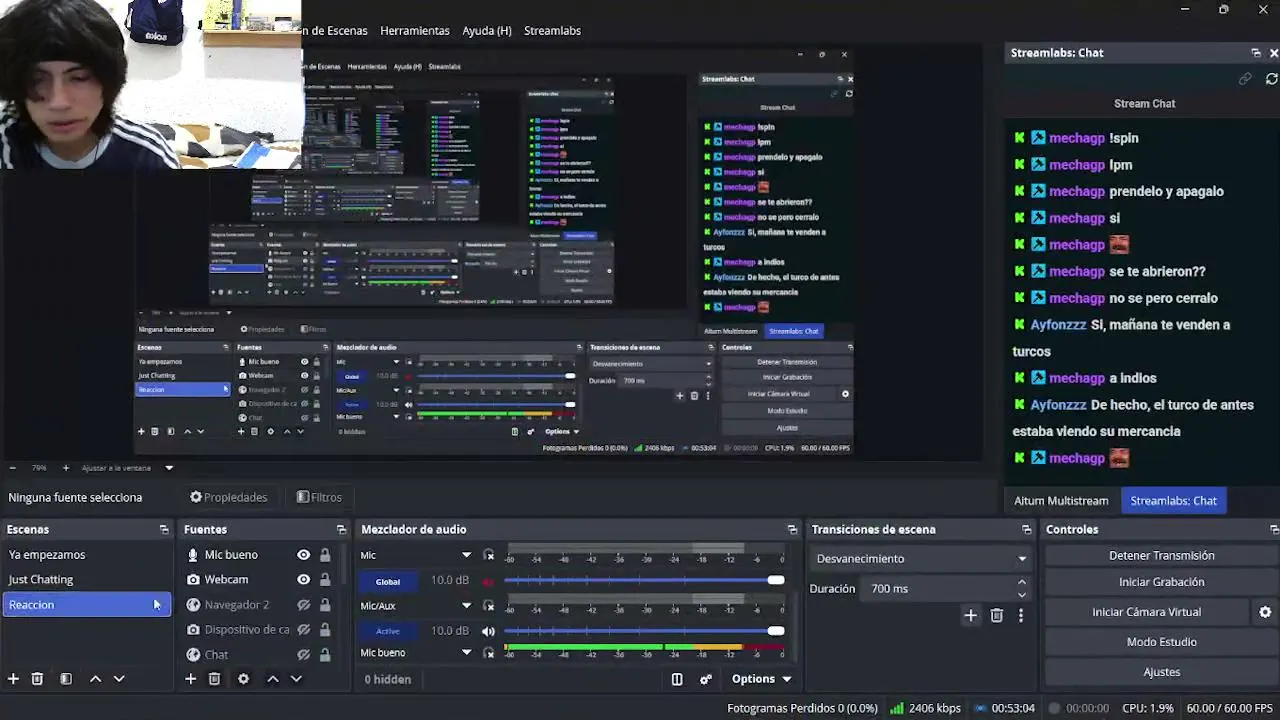The width and height of the screenshot is (1280, 720).
Task: Open the Mic channel dropdown arrow
Action: tap(466, 555)
